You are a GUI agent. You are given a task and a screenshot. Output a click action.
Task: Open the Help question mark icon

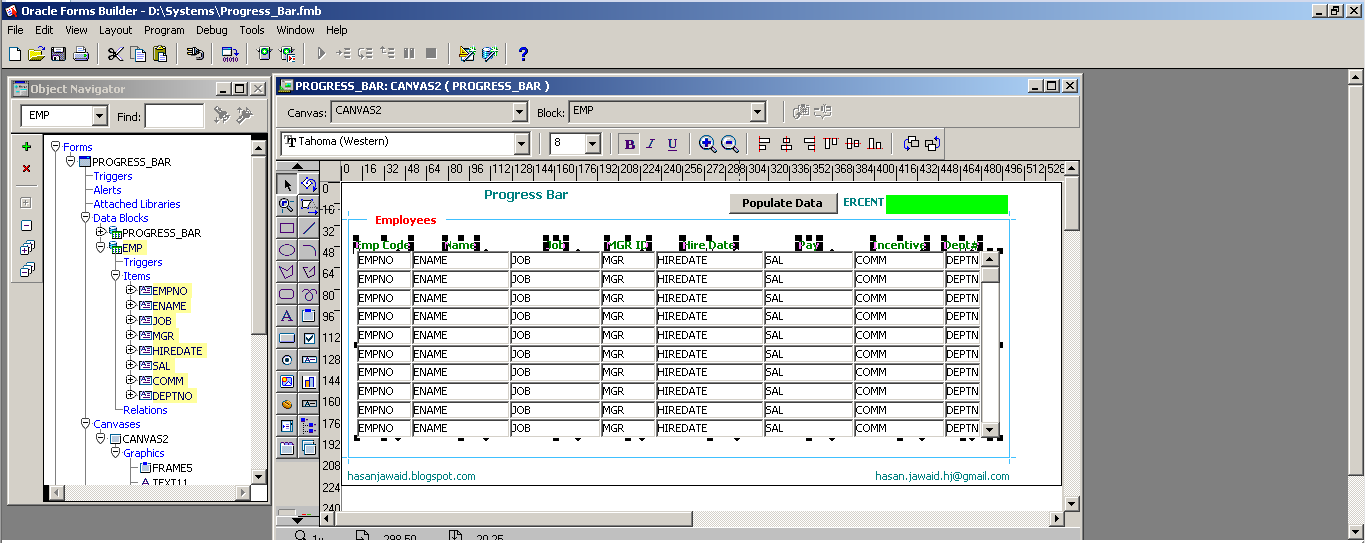coord(523,54)
